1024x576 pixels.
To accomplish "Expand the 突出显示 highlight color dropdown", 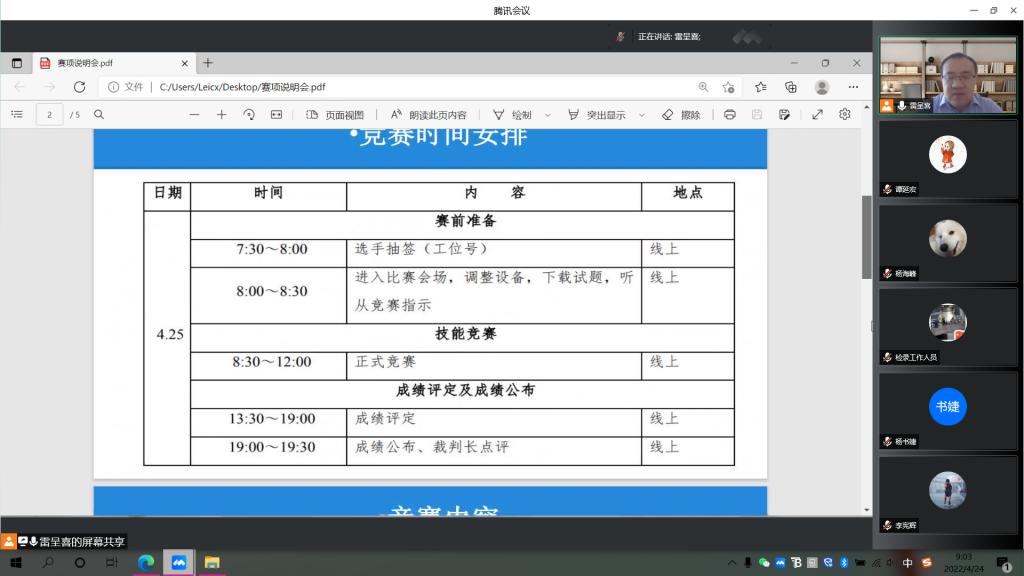I will [x=640, y=115].
